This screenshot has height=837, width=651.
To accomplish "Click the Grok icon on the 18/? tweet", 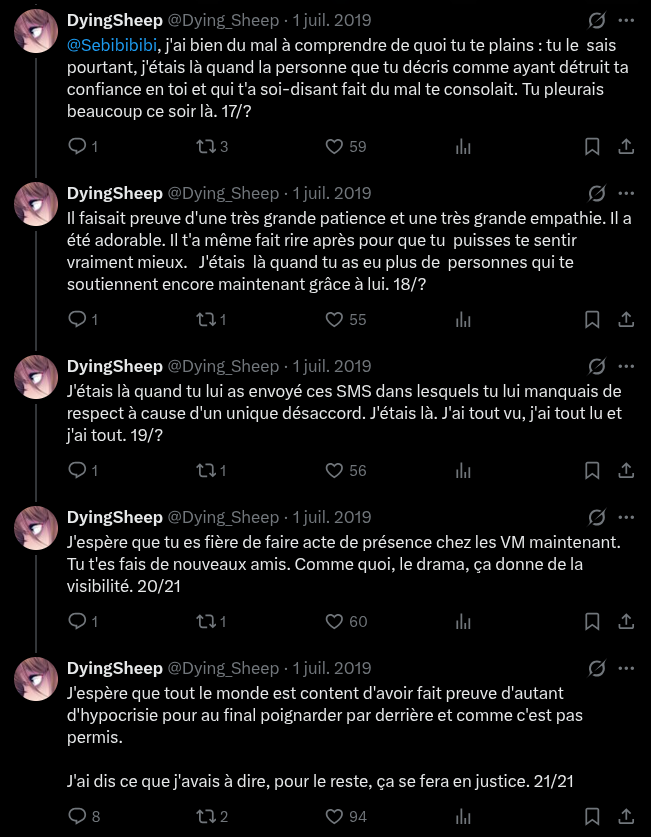I will click(x=597, y=193).
